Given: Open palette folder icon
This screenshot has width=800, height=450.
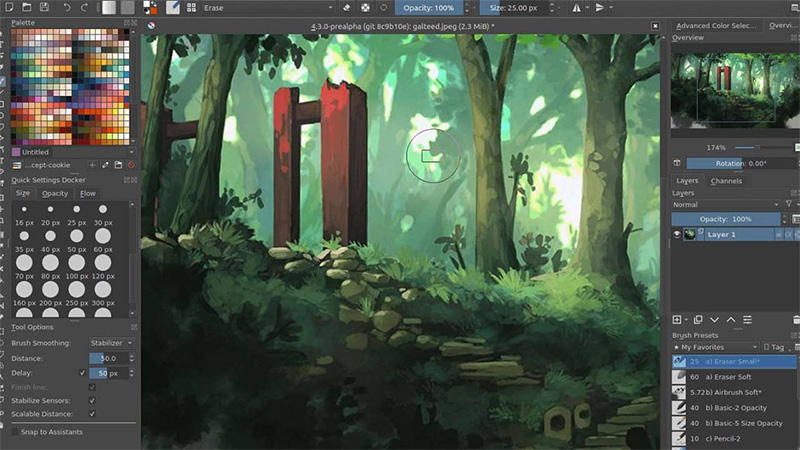Looking at the screenshot, I should pos(118,165).
